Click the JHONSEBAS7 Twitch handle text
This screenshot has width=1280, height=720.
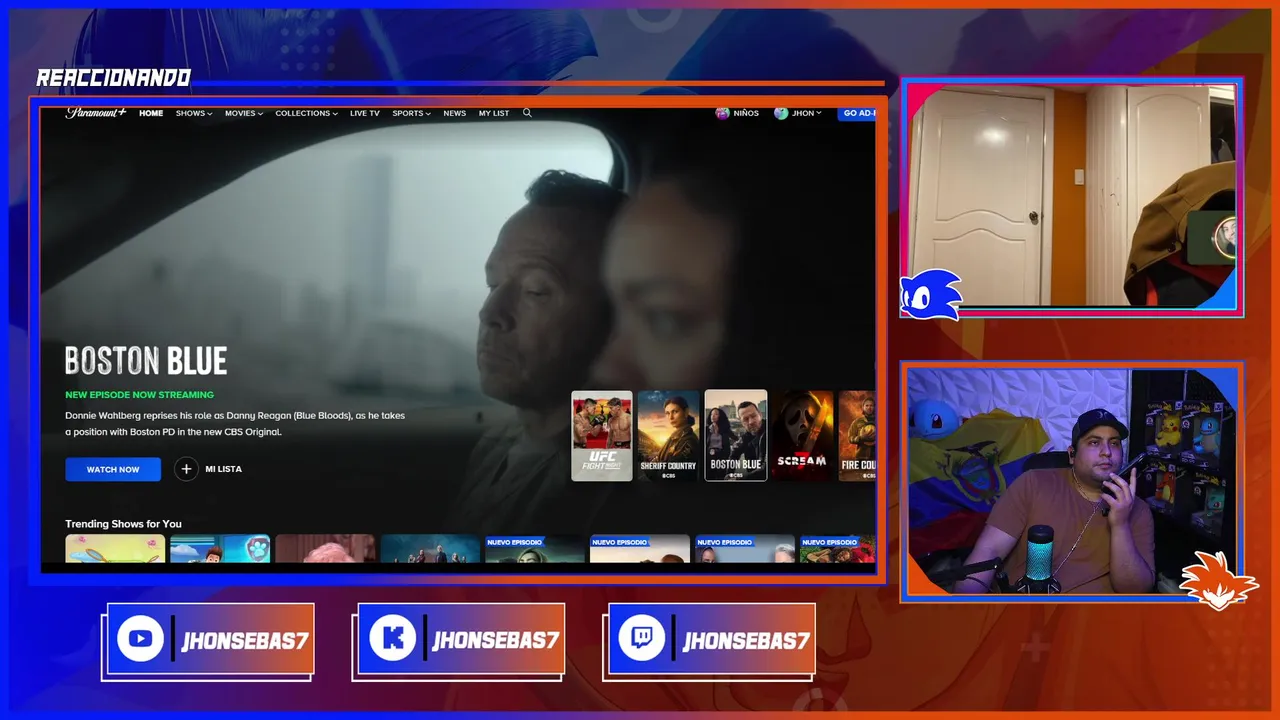(x=746, y=641)
